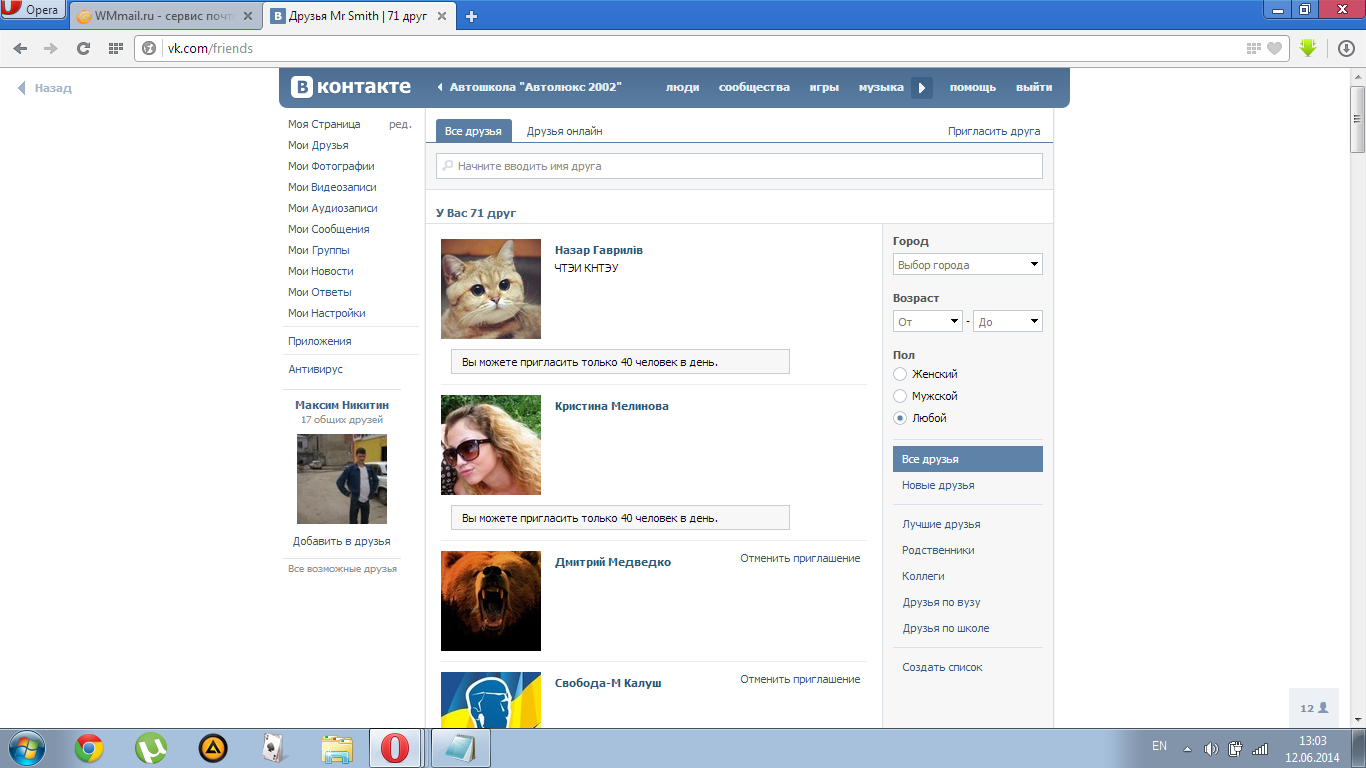Select the Женский gender radio button
Screen dimensions: 1366x768
tap(900, 374)
